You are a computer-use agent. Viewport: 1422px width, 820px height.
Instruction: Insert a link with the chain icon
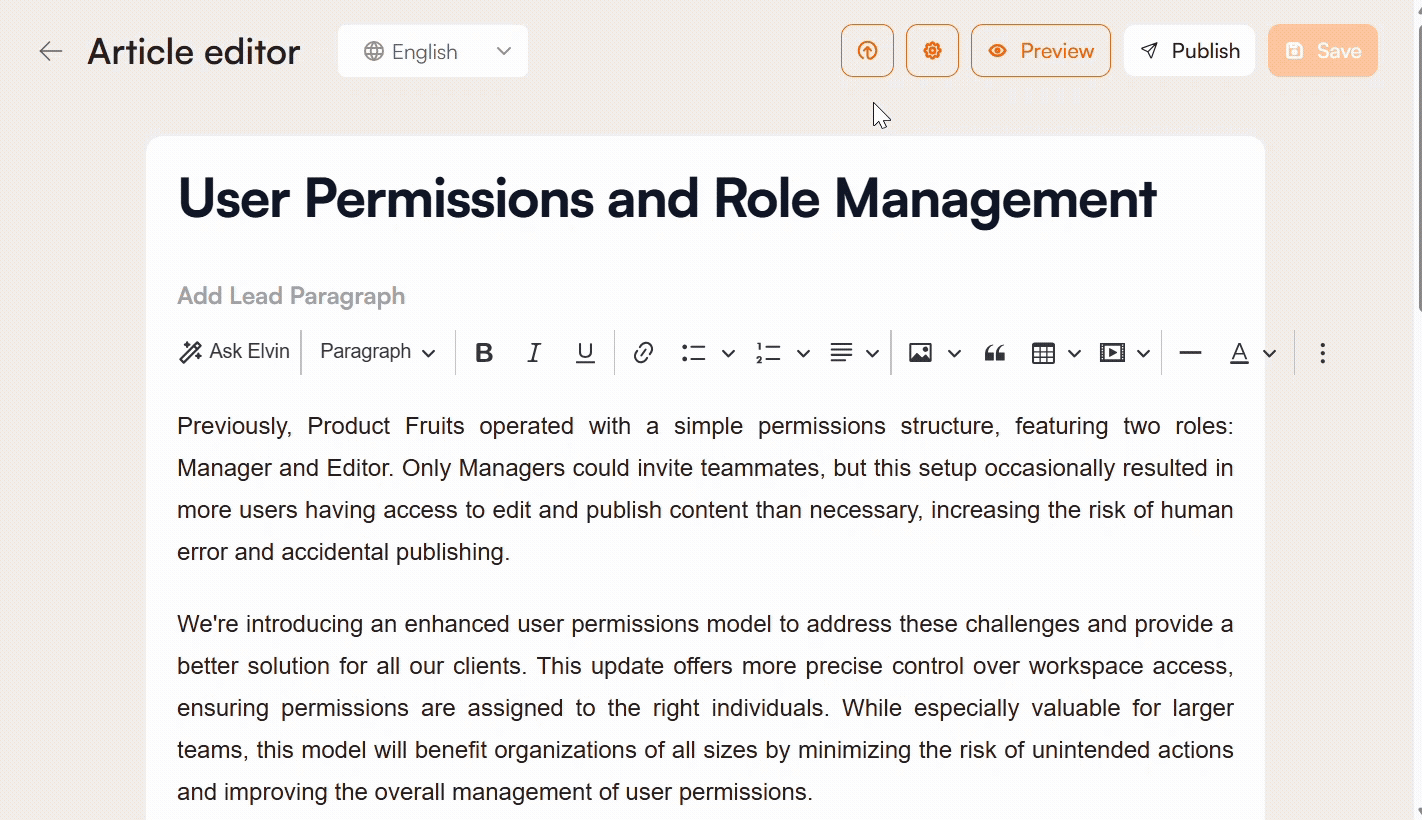coord(643,353)
